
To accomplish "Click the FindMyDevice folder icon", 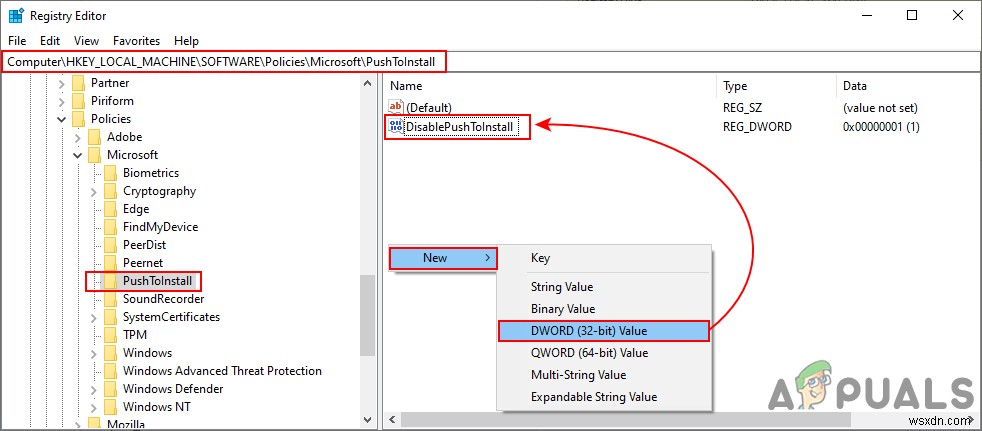I will [x=110, y=227].
